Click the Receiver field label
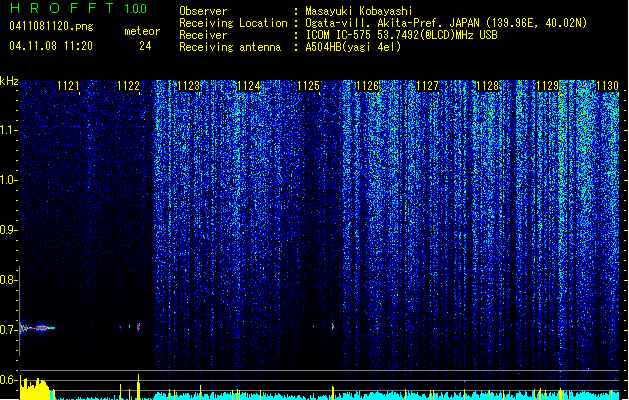The height and width of the screenshot is (400, 629). [203, 35]
